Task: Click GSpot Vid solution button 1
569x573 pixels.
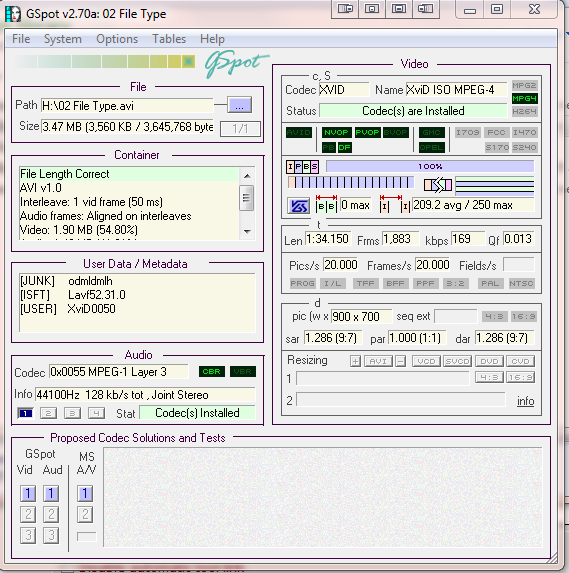Action: click(x=28, y=494)
